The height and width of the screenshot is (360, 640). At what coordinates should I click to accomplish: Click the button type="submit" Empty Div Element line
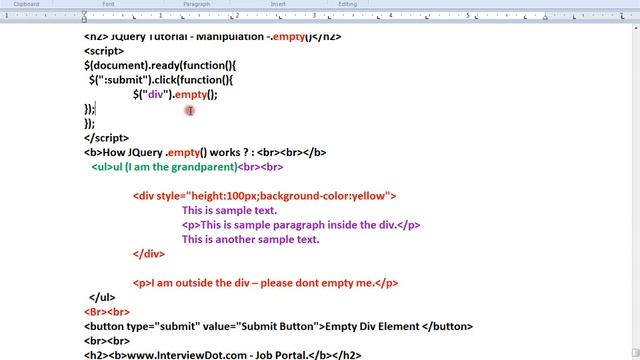pos(278,327)
